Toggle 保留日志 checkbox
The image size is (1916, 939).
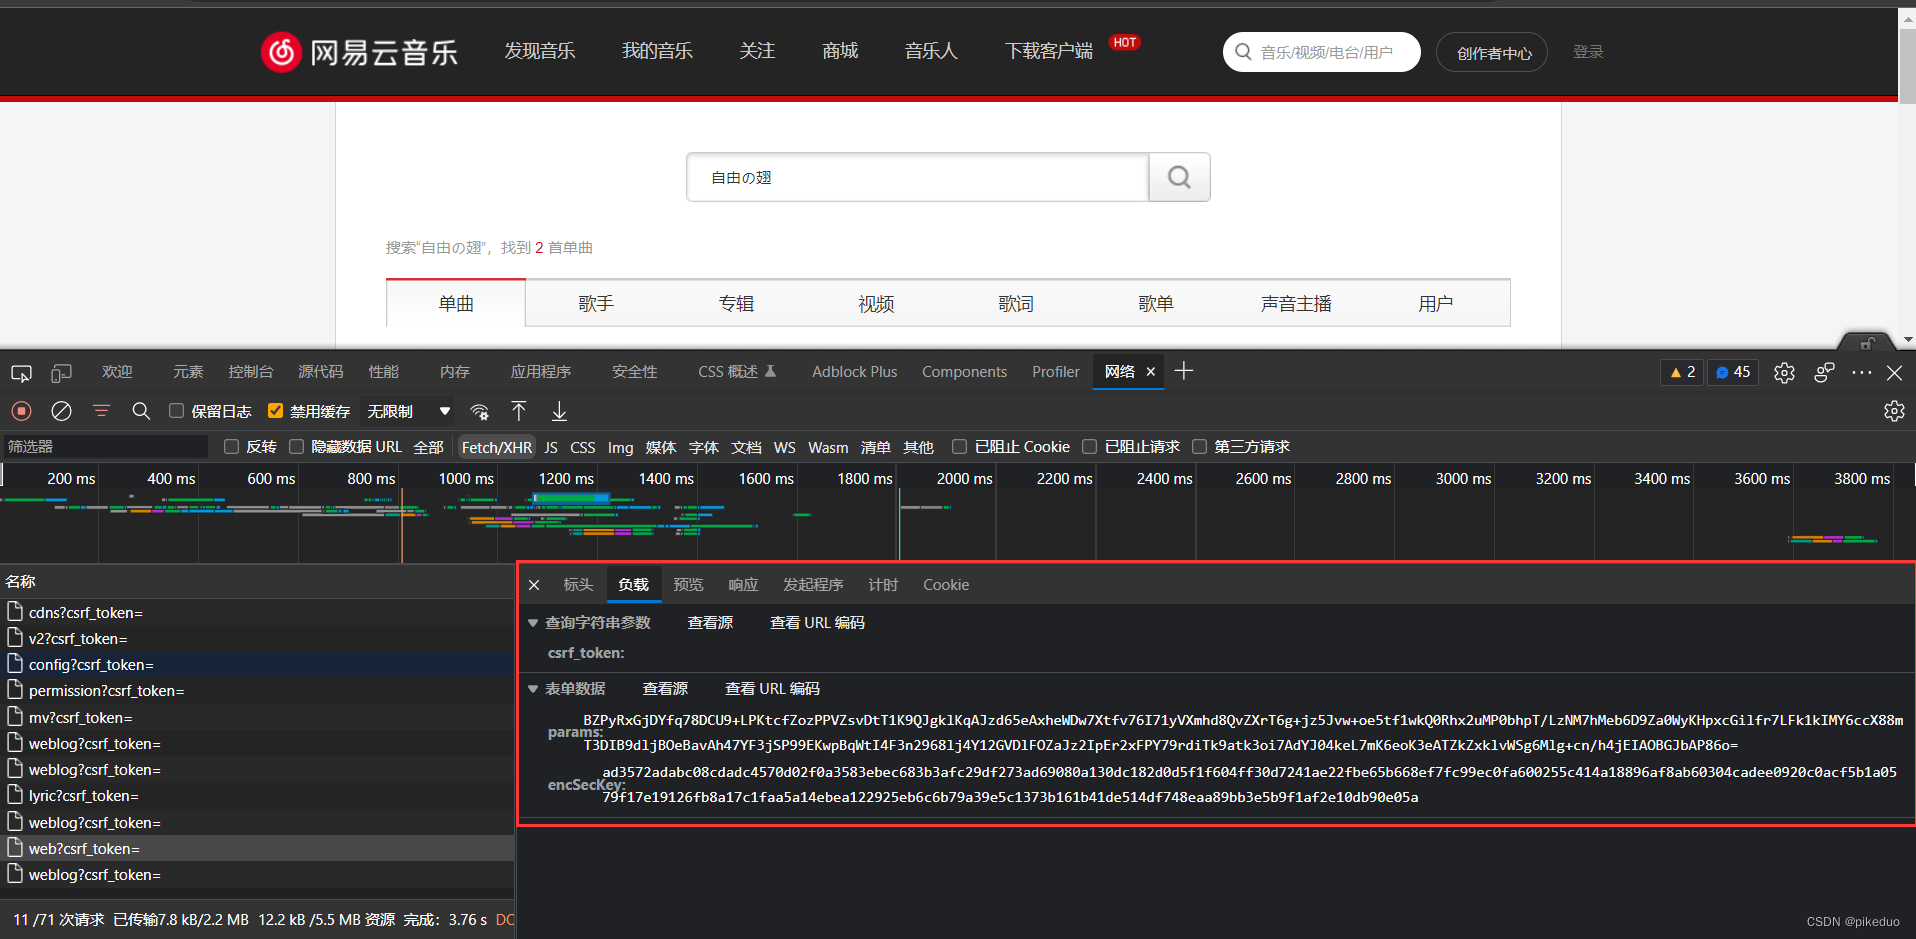click(x=176, y=411)
